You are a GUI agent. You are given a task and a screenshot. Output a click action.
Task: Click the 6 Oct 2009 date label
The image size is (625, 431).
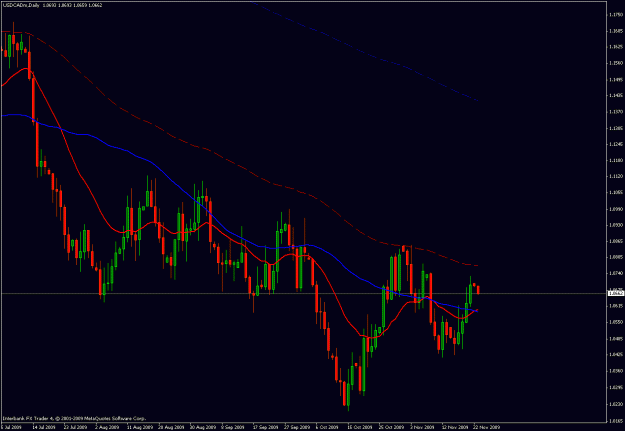(x=325, y=427)
